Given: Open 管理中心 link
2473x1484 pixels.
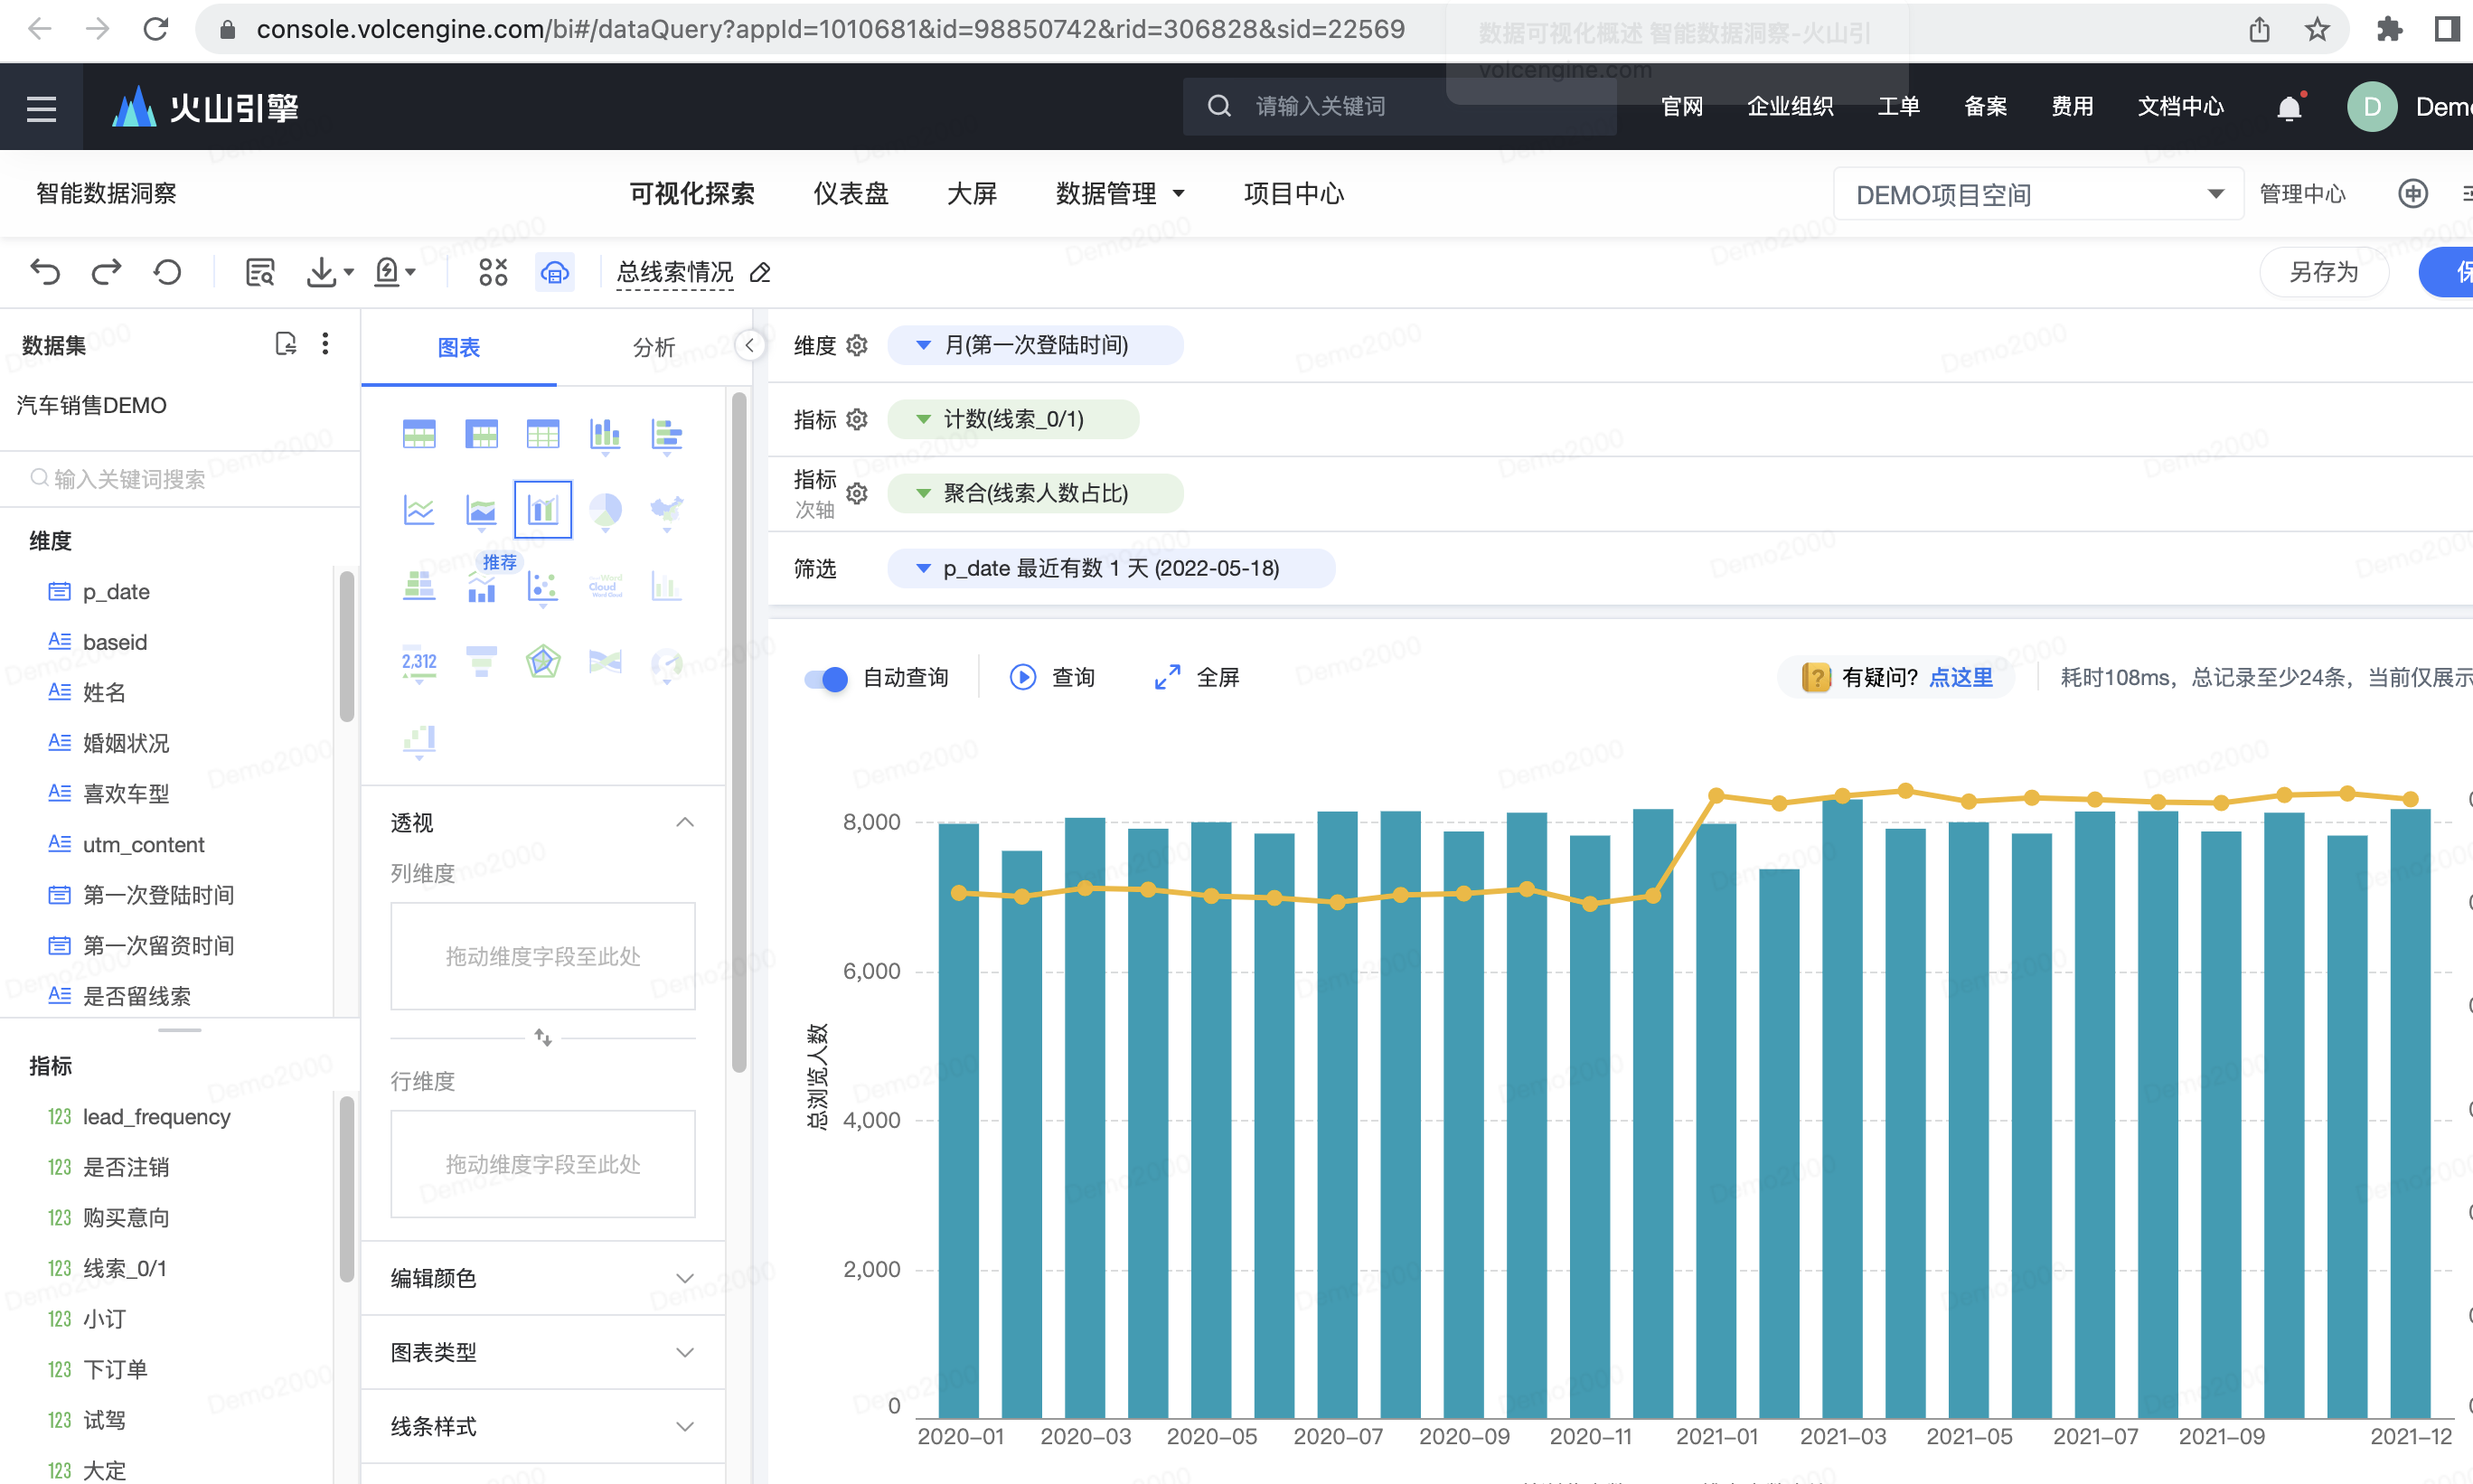Looking at the screenshot, I should pos(2302,194).
